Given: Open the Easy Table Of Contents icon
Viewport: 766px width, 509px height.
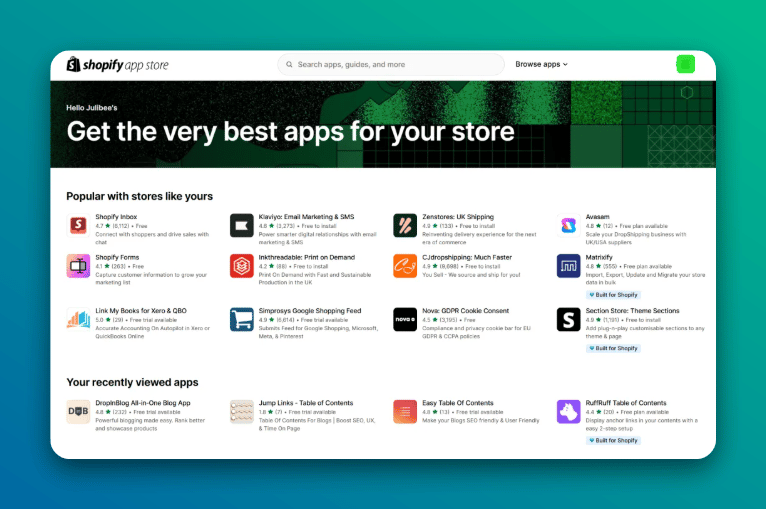Looking at the screenshot, I should click(405, 411).
